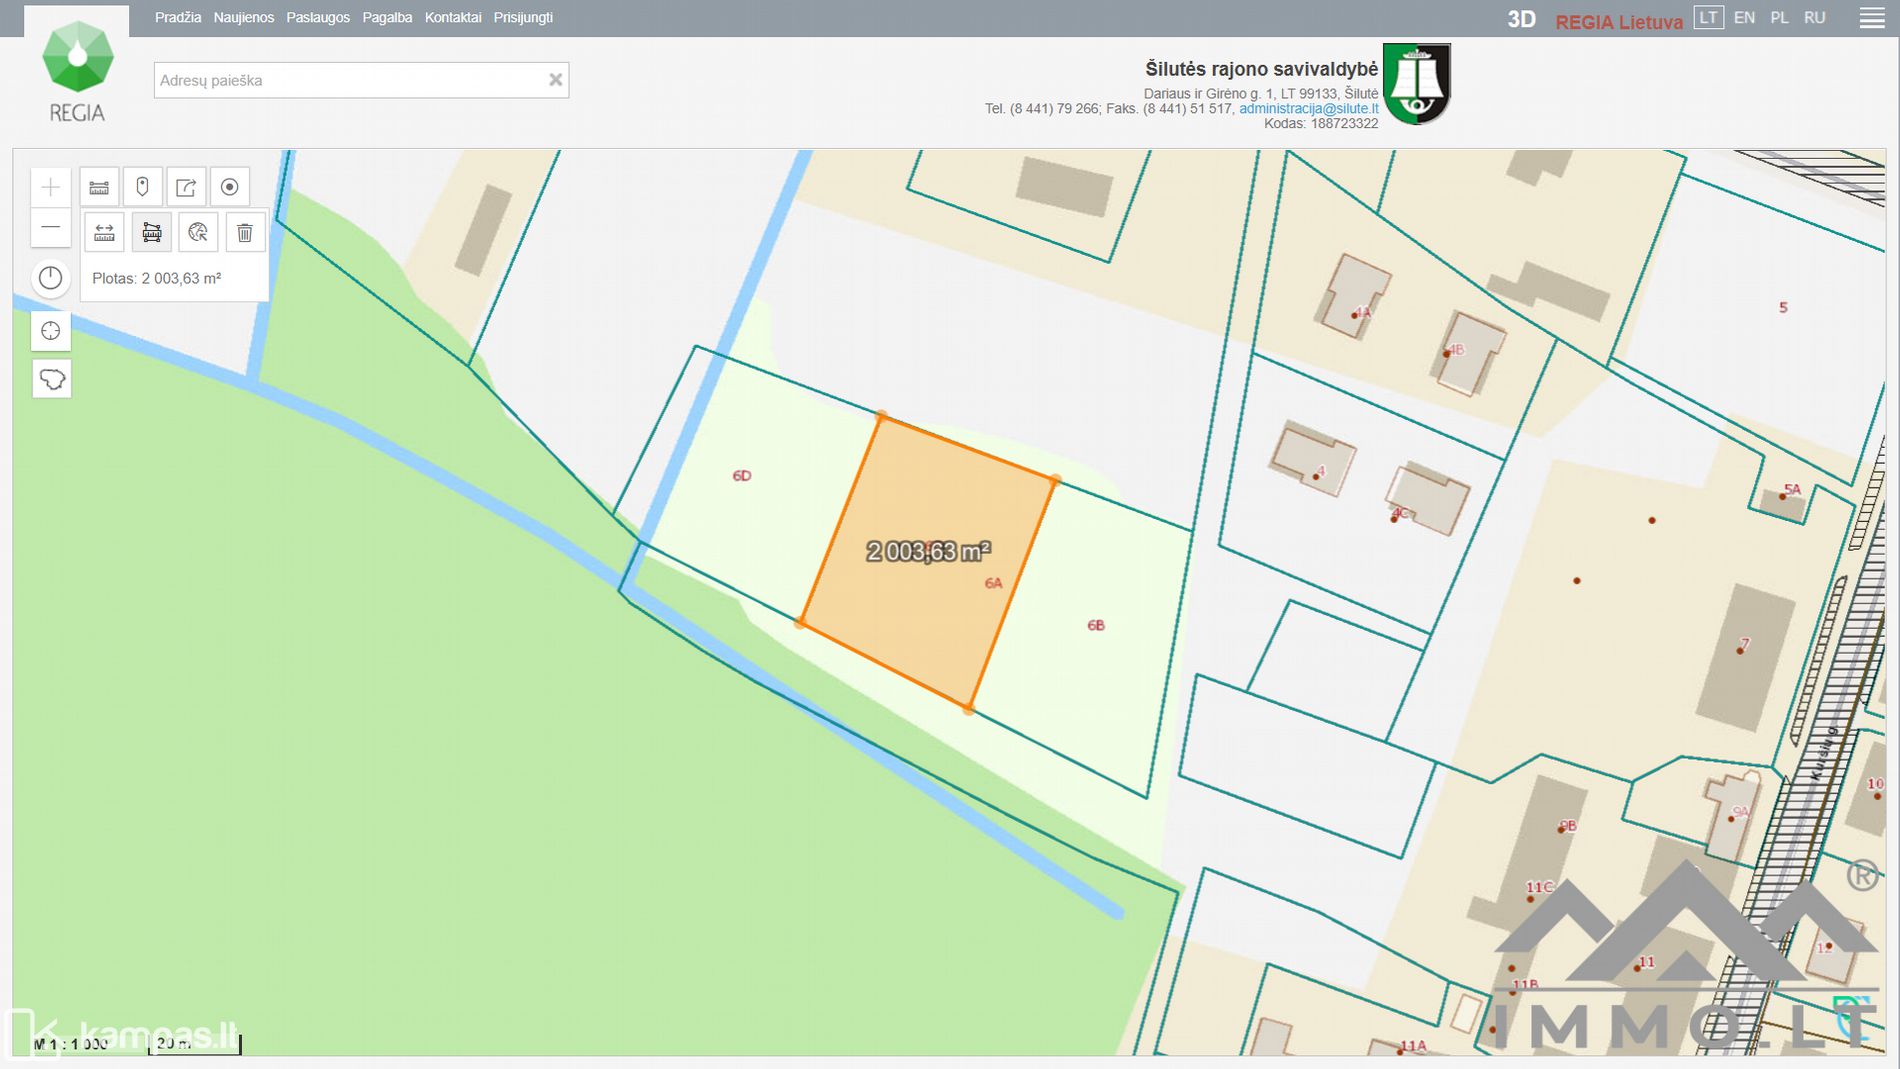The width and height of the screenshot is (1900, 1069).
Task: Click the bottom vertex of orange polygon
Action: pyautogui.click(x=968, y=708)
